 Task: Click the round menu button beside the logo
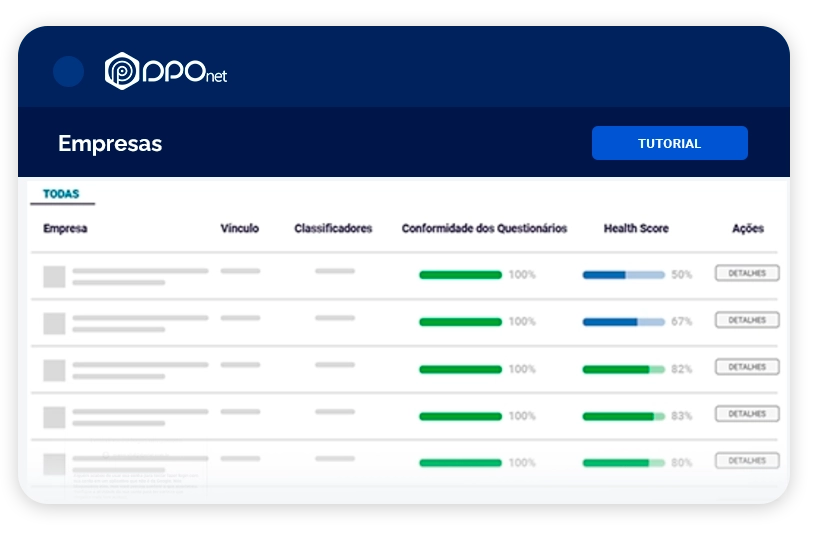(68, 72)
